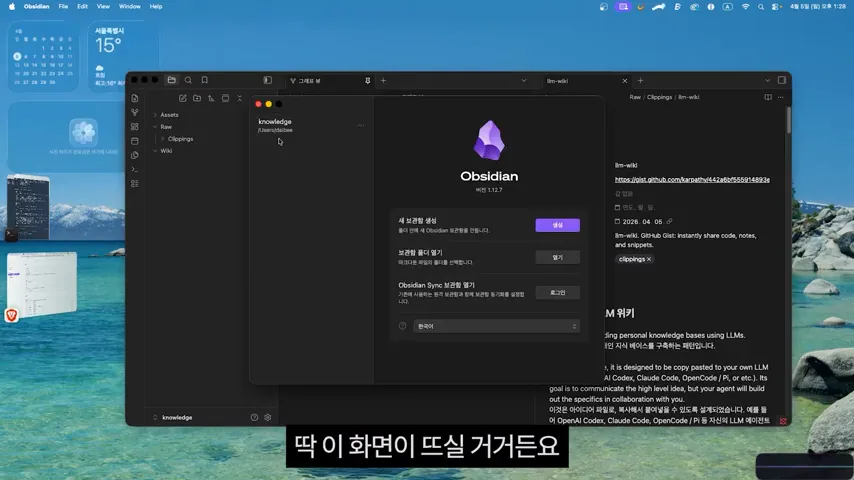854x480 pixels.
Task: Toggle the left sidebar collapse icon
Action: pyautogui.click(x=267, y=80)
